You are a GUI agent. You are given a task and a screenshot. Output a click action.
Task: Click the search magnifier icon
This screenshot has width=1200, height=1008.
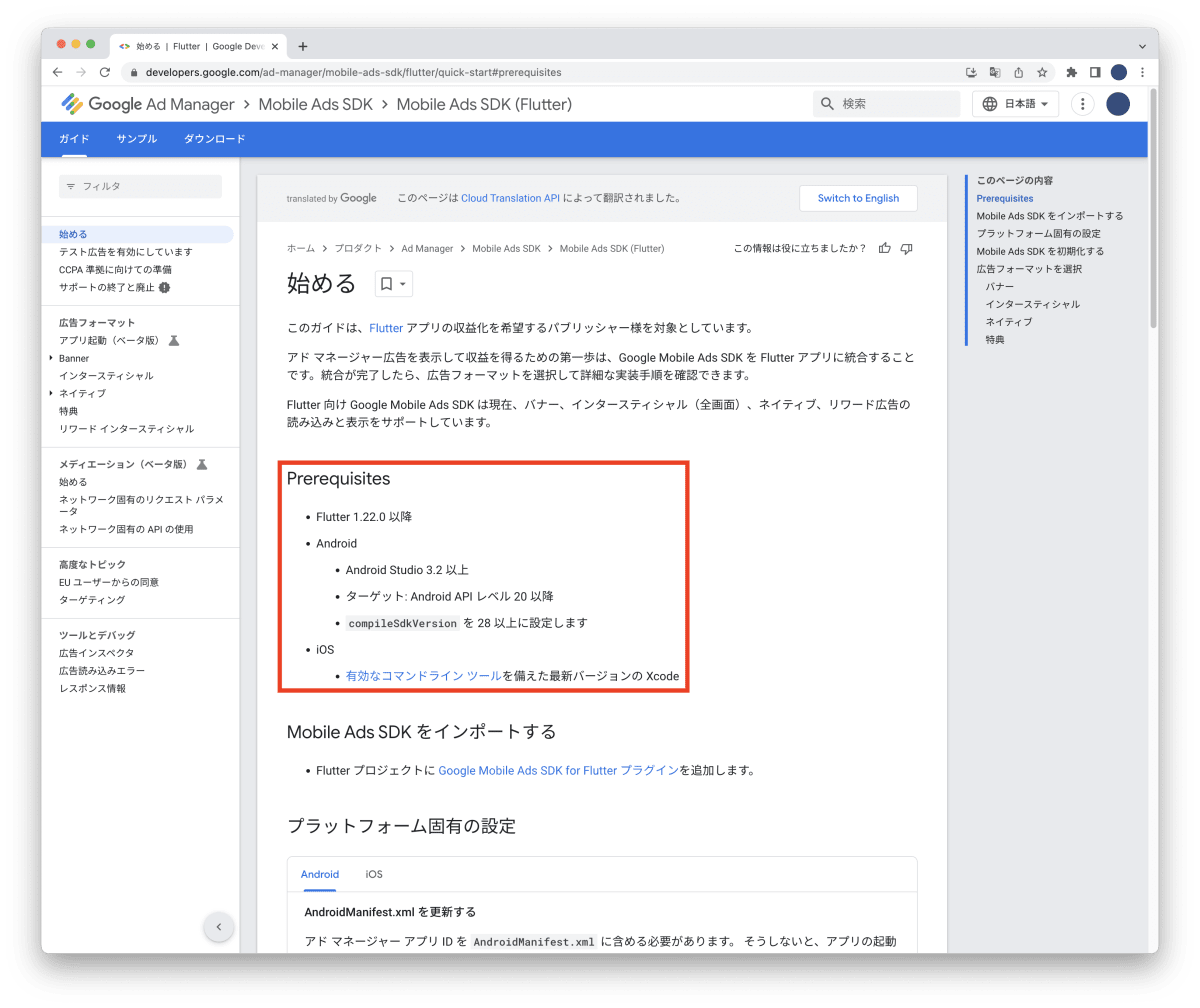tap(827, 104)
